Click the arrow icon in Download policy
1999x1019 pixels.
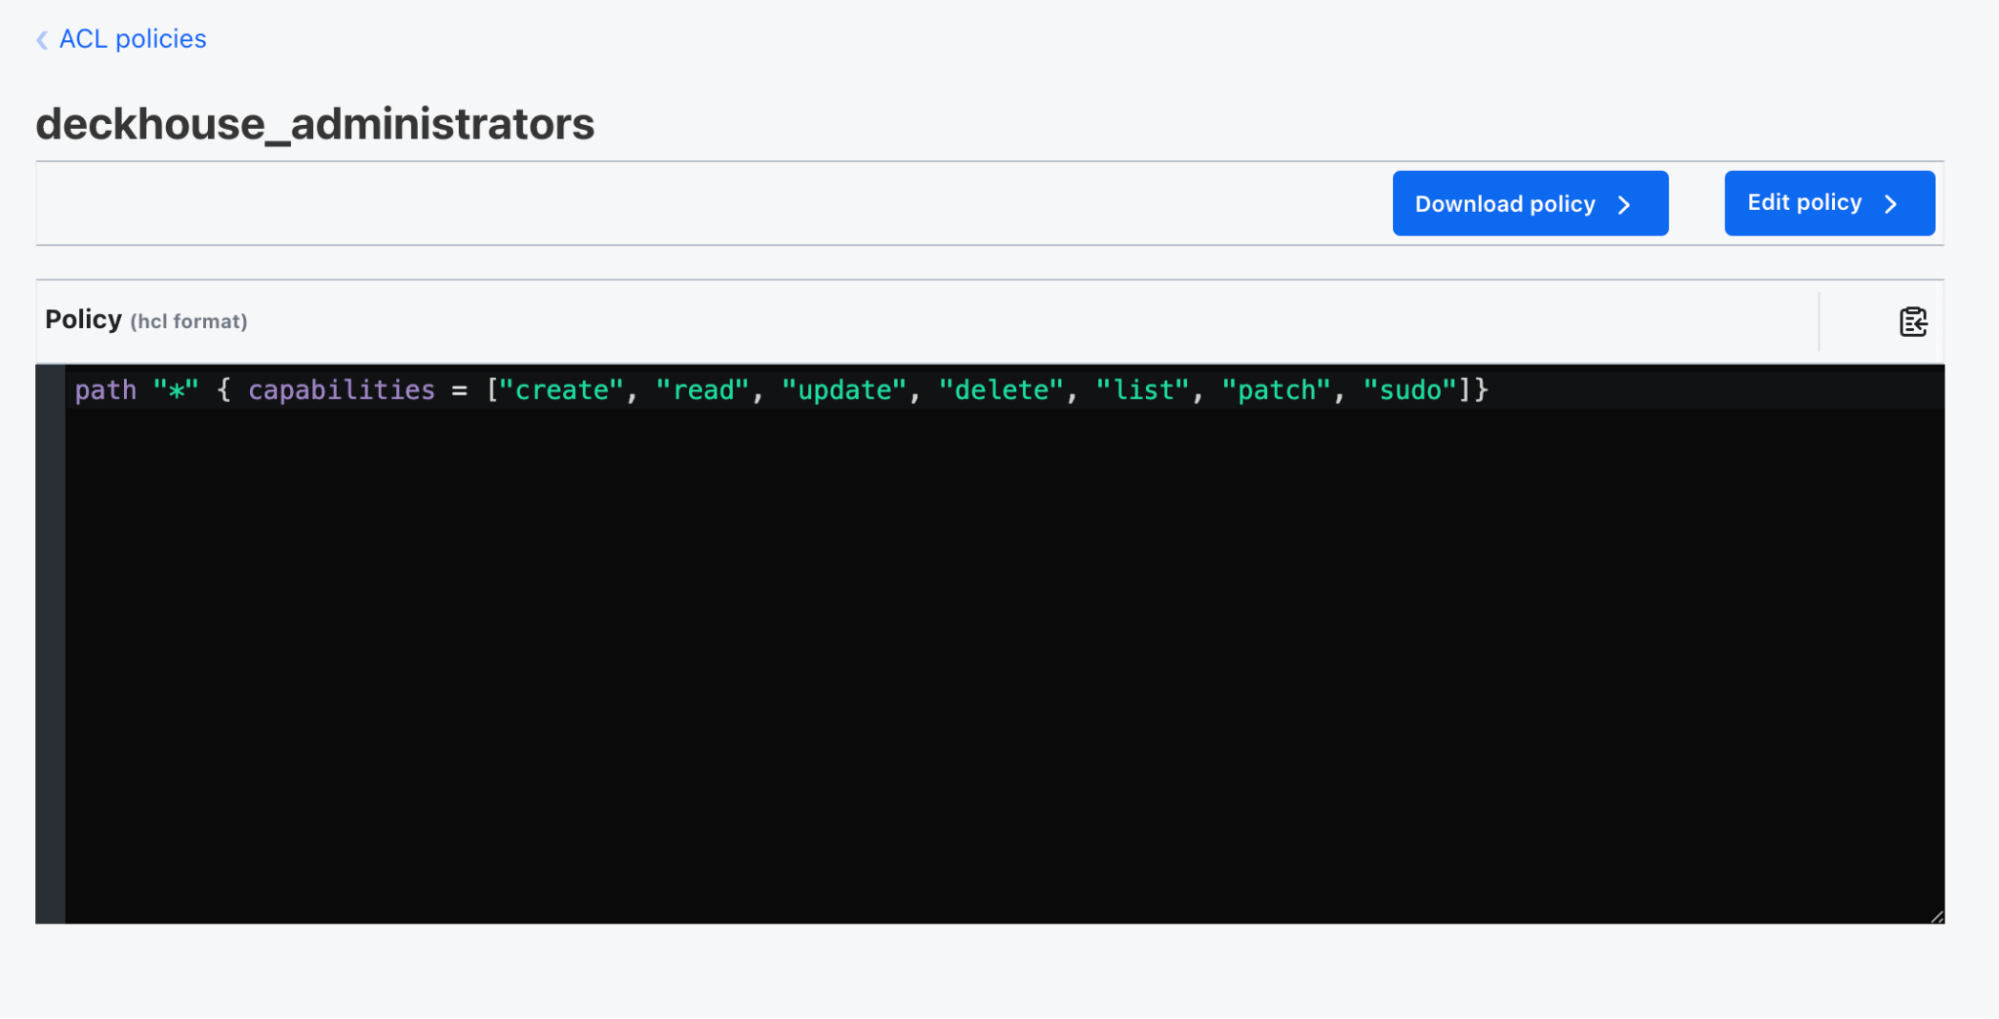(1624, 205)
